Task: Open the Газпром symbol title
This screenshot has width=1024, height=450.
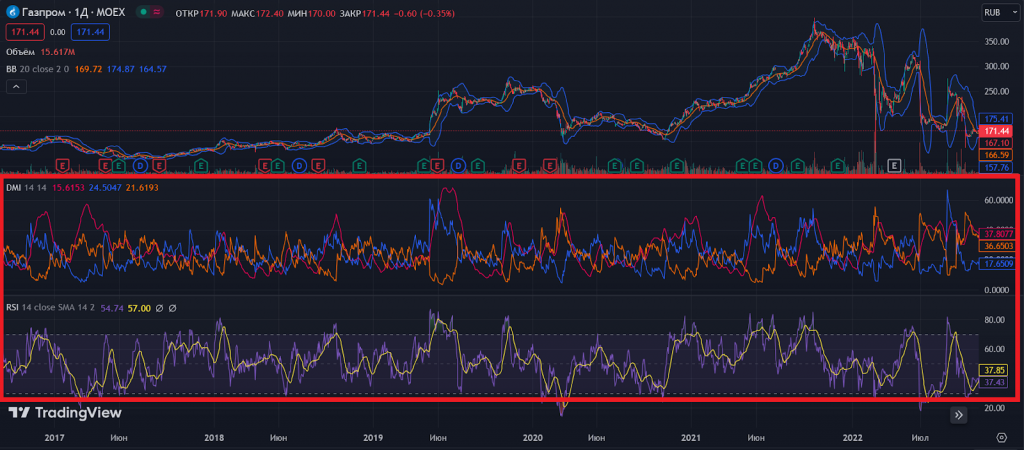Action: click(x=44, y=13)
